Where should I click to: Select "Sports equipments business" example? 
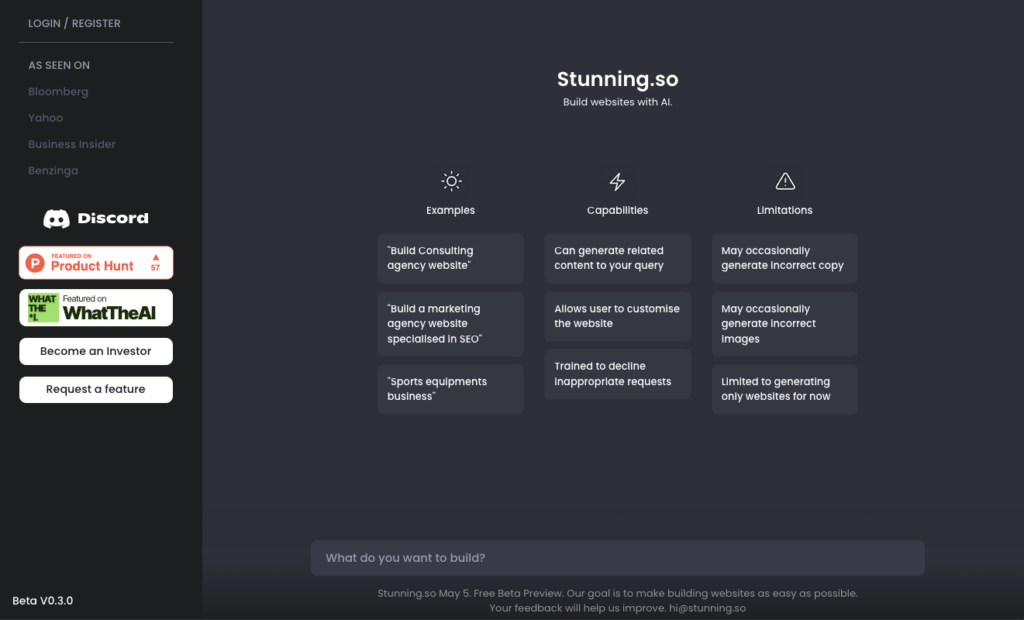tap(451, 389)
